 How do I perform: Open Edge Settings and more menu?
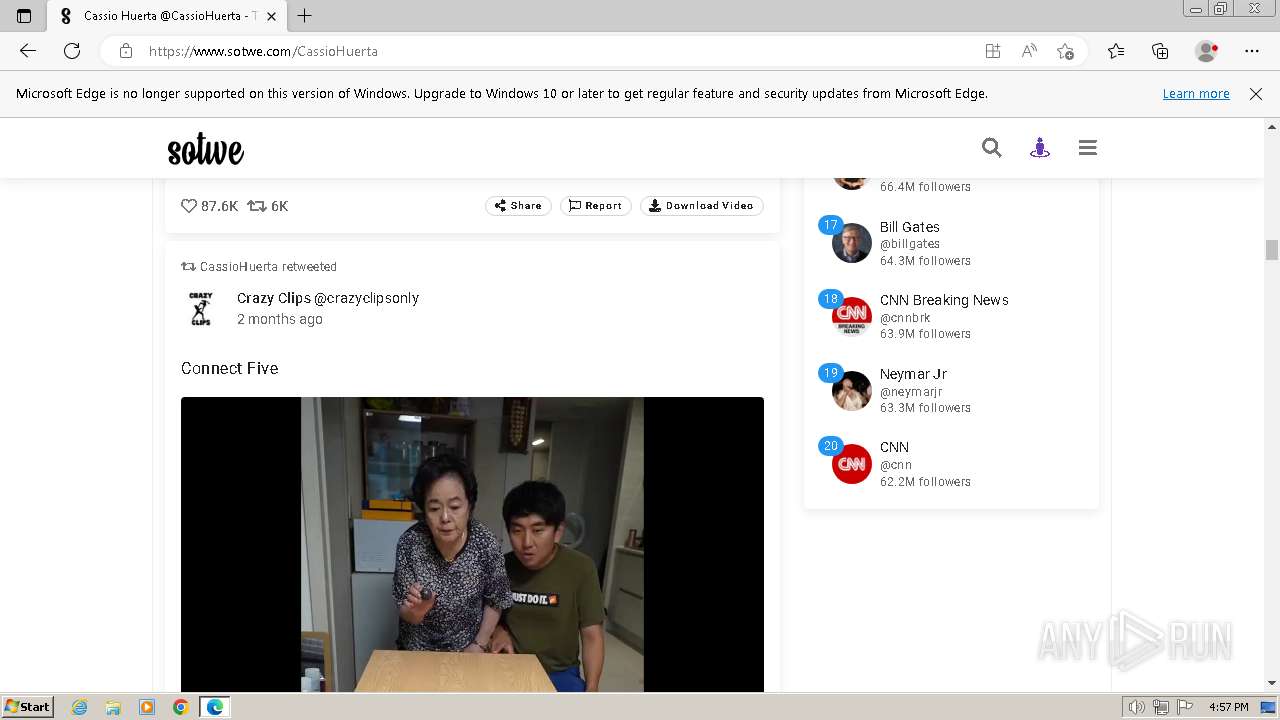[x=1252, y=51]
